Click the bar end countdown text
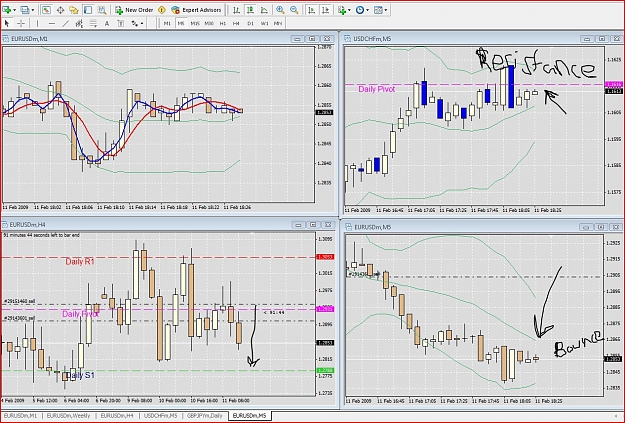 pyautogui.click(x=41, y=235)
